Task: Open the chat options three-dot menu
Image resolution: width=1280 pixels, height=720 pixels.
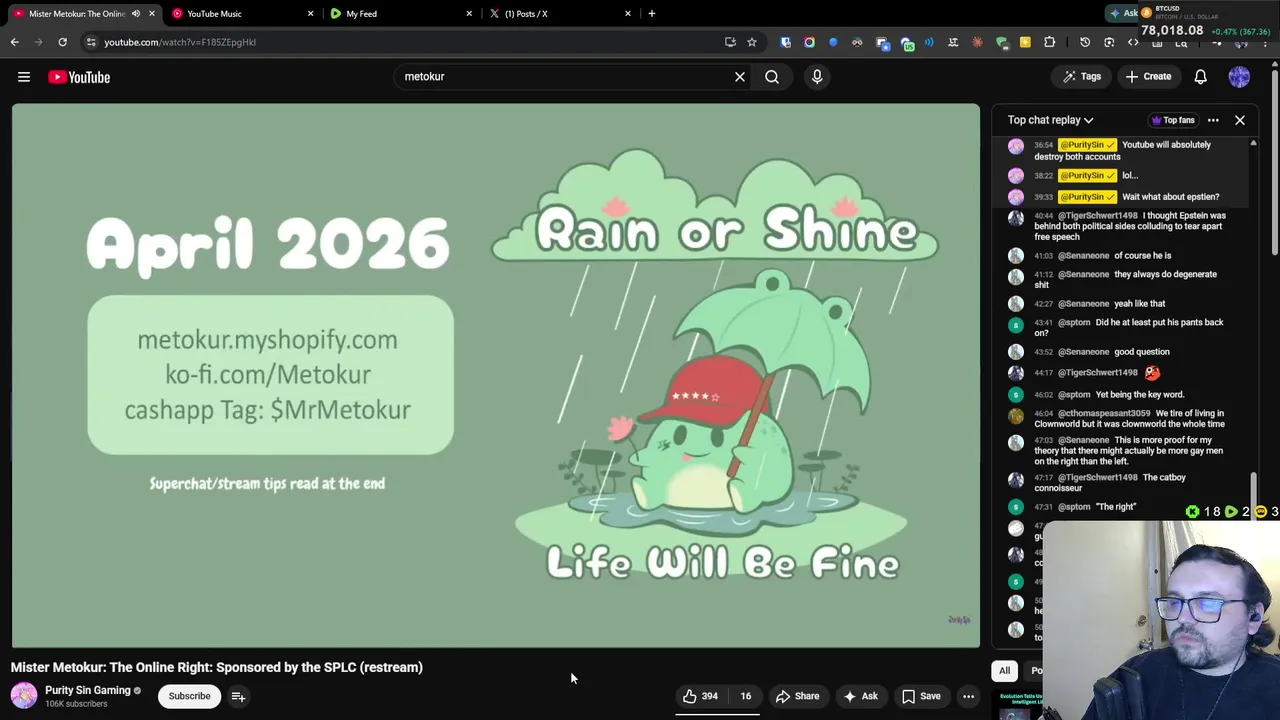Action: click(x=1213, y=120)
